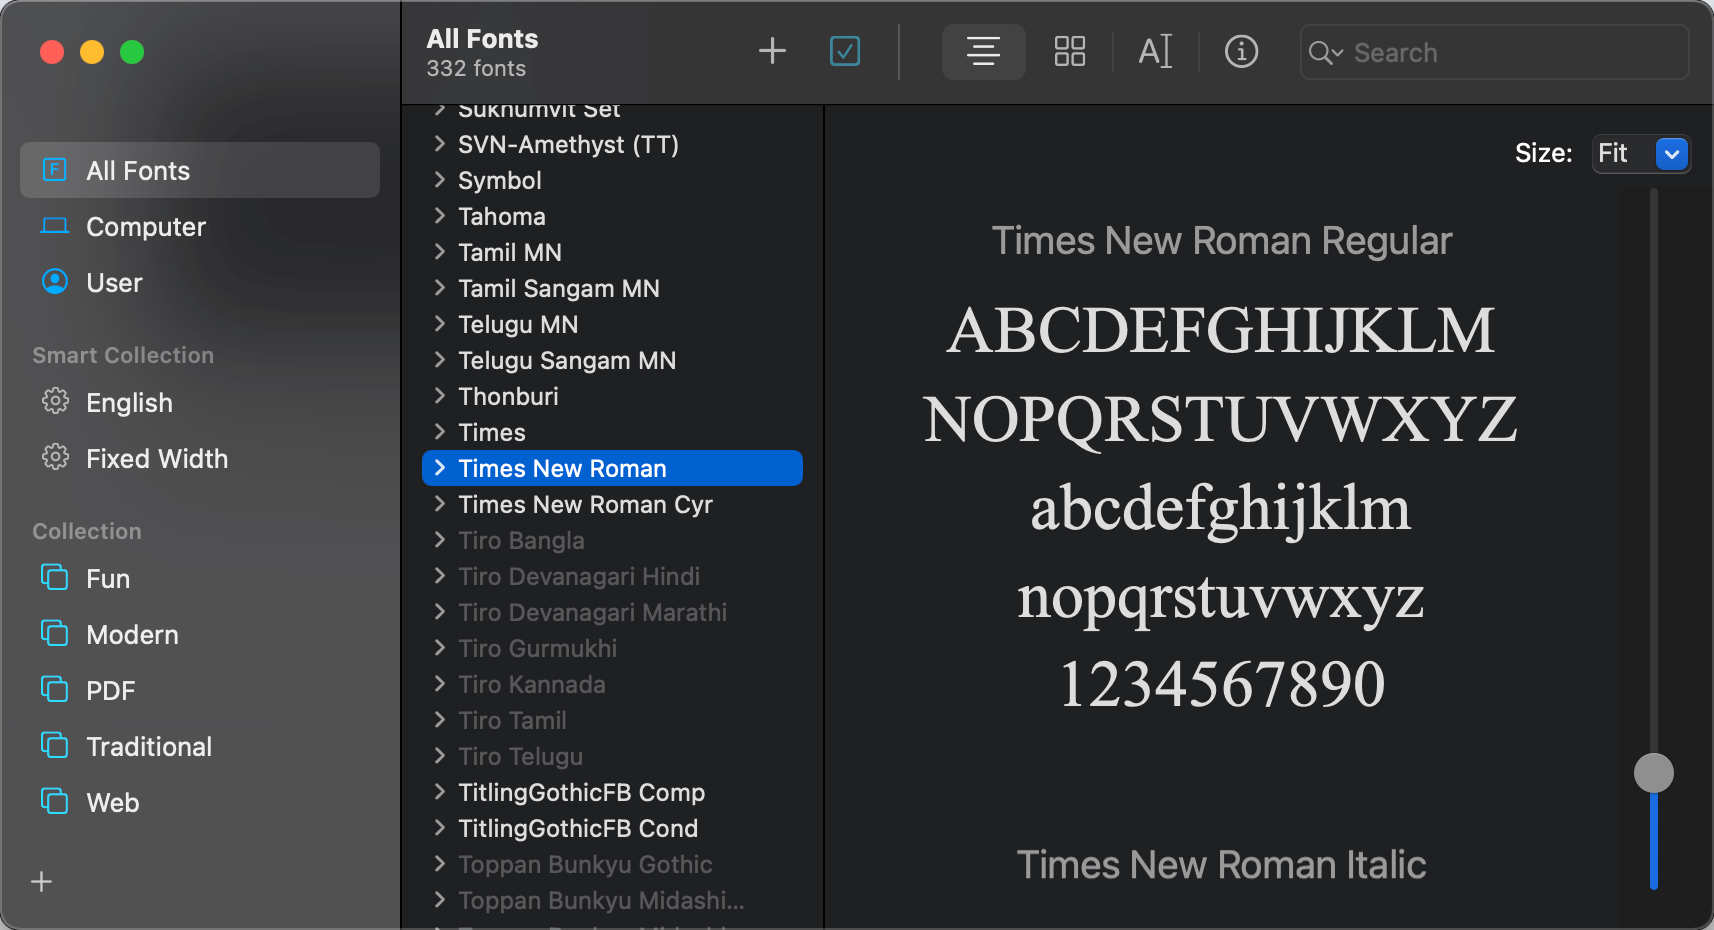The height and width of the screenshot is (930, 1714).
Task: Add a new collection with sidebar plus
Action: pos(42,881)
